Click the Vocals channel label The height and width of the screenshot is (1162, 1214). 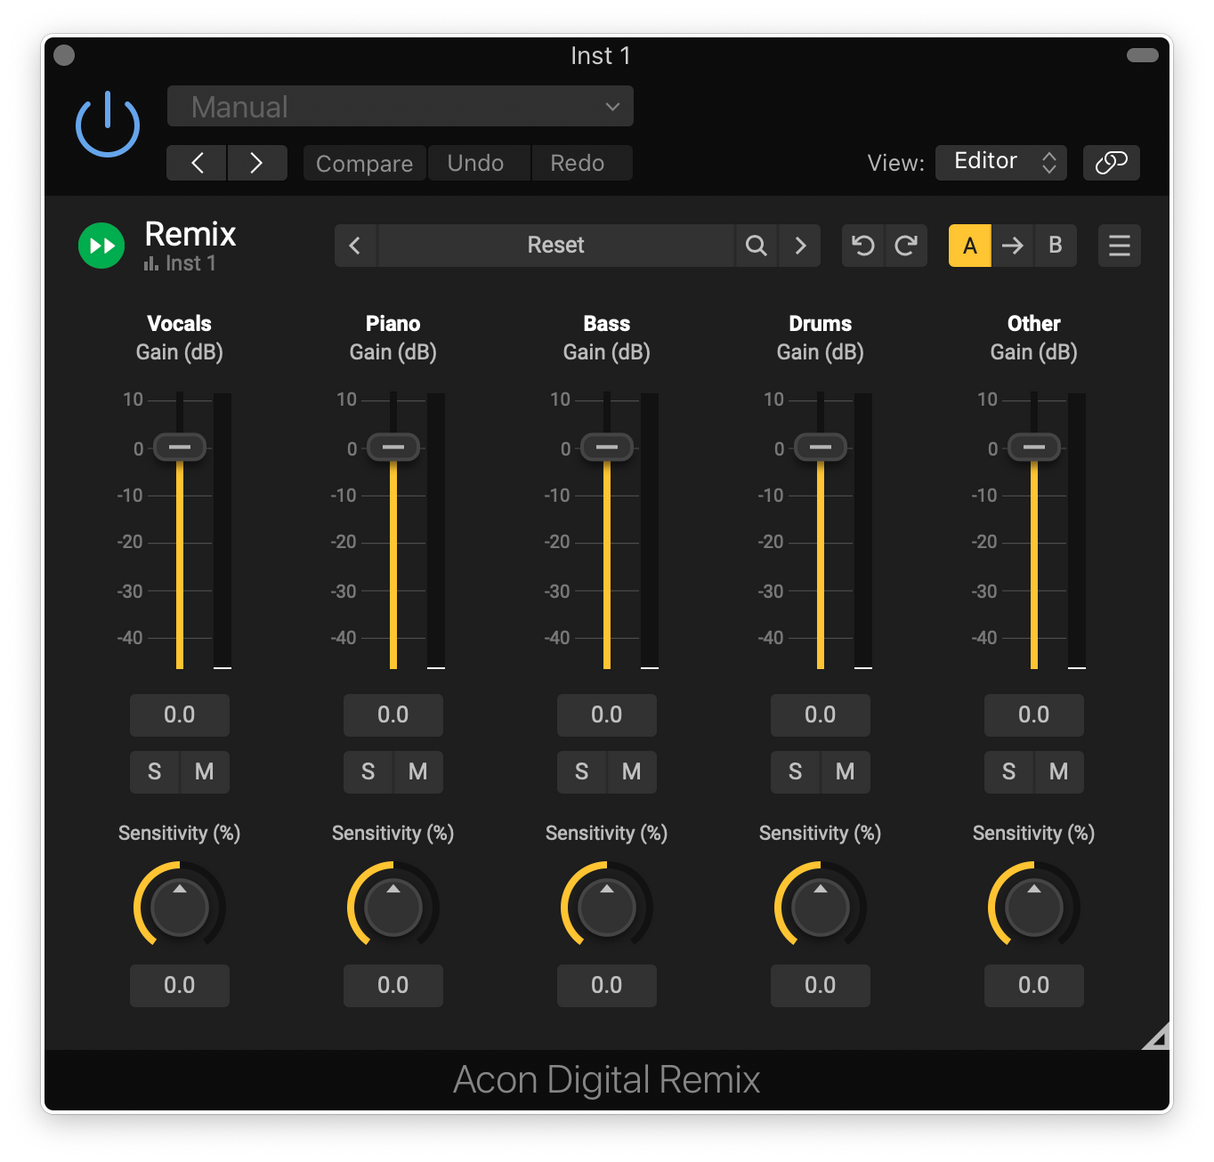180,323
